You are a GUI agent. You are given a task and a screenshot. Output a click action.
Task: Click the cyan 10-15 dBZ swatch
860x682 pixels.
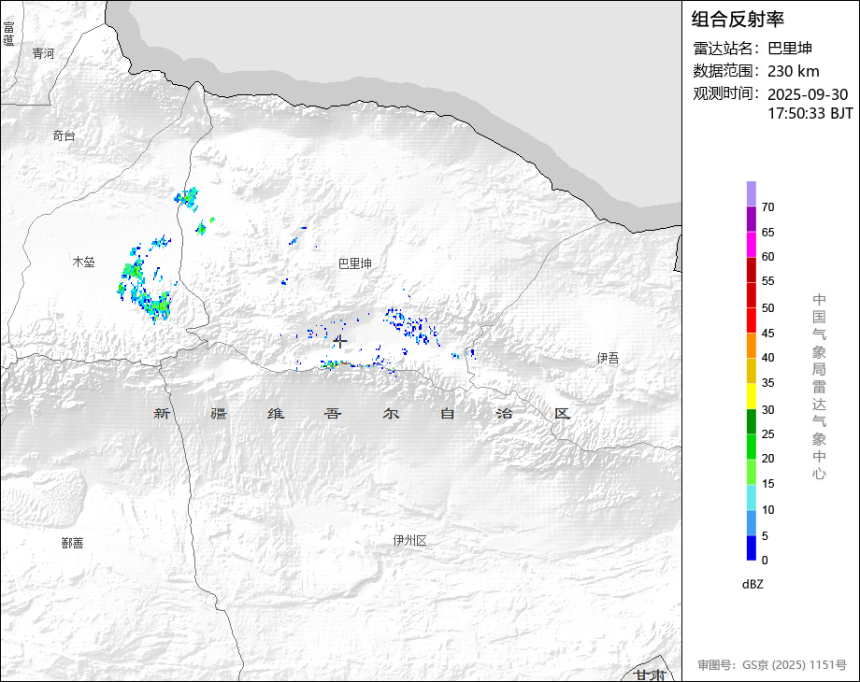pos(751,497)
